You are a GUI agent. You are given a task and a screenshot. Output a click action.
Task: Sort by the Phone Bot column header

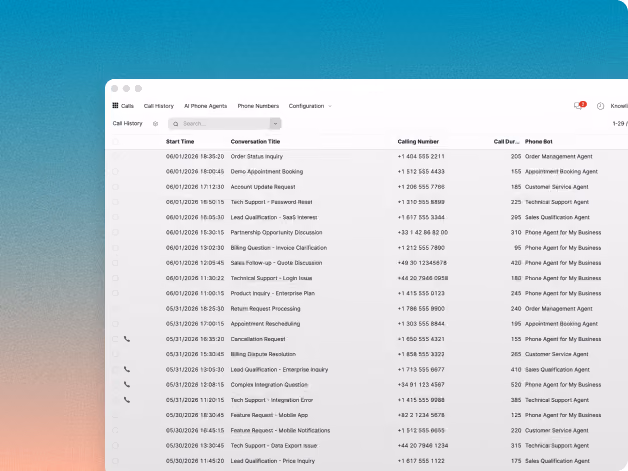click(538, 141)
